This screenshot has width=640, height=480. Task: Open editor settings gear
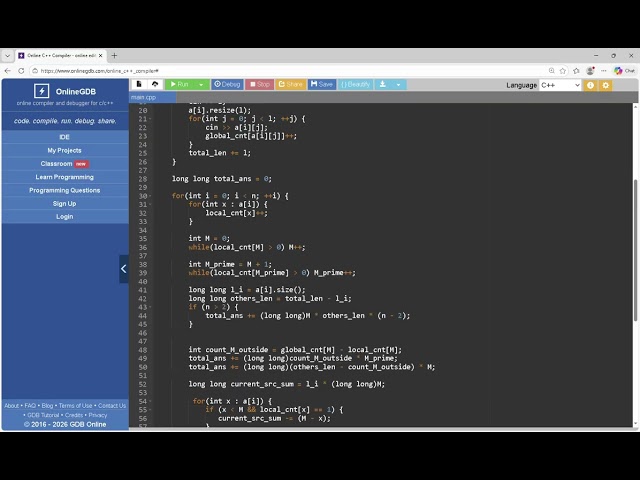click(606, 85)
